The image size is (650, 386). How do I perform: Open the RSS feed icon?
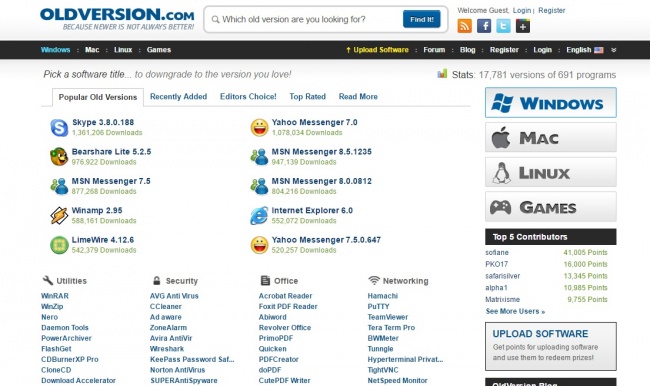[x=464, y=26]
